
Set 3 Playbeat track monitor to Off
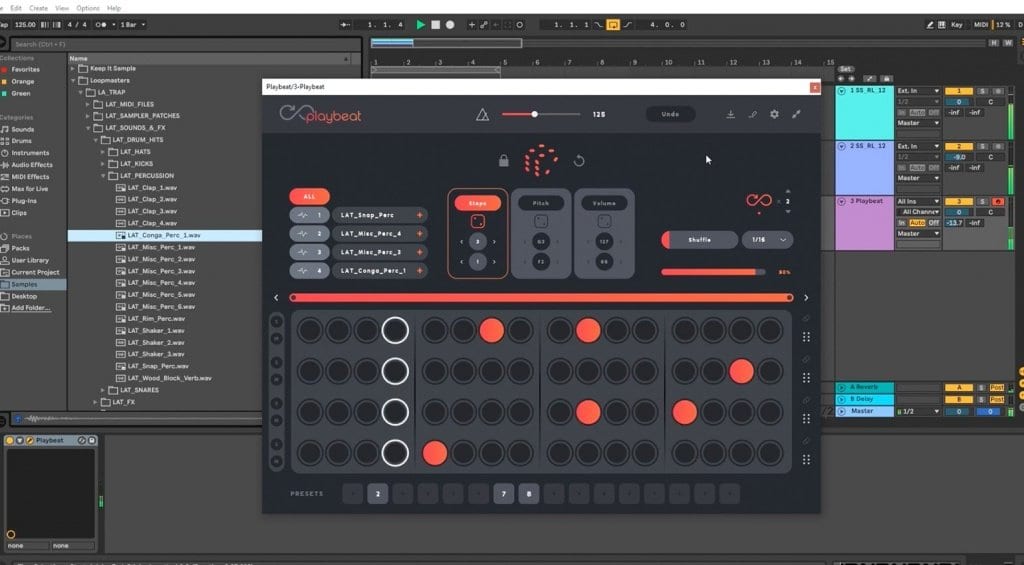click(x=934, y=223)
